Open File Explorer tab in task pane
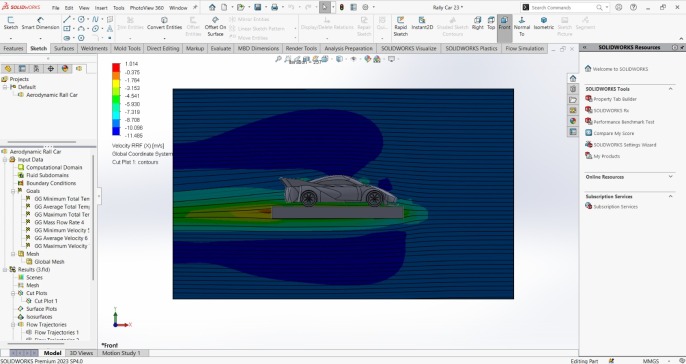This screenshot has width=686, height=364. pos(573,100)
